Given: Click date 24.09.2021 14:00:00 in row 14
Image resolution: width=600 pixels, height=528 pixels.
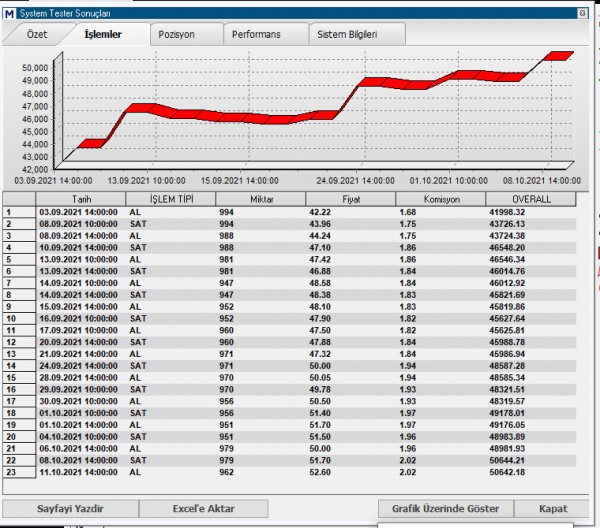Looking at the screenshot, I should tap(78, 366).
